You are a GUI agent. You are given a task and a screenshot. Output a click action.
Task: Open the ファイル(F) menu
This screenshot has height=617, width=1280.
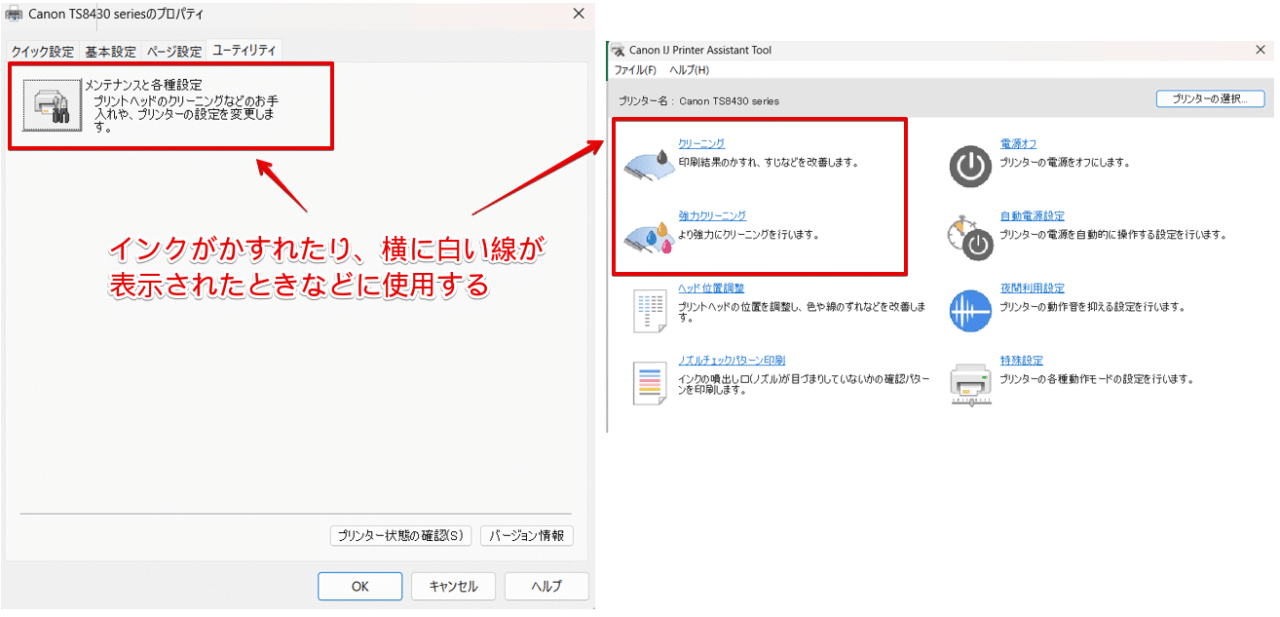click(x=635, y=70)
